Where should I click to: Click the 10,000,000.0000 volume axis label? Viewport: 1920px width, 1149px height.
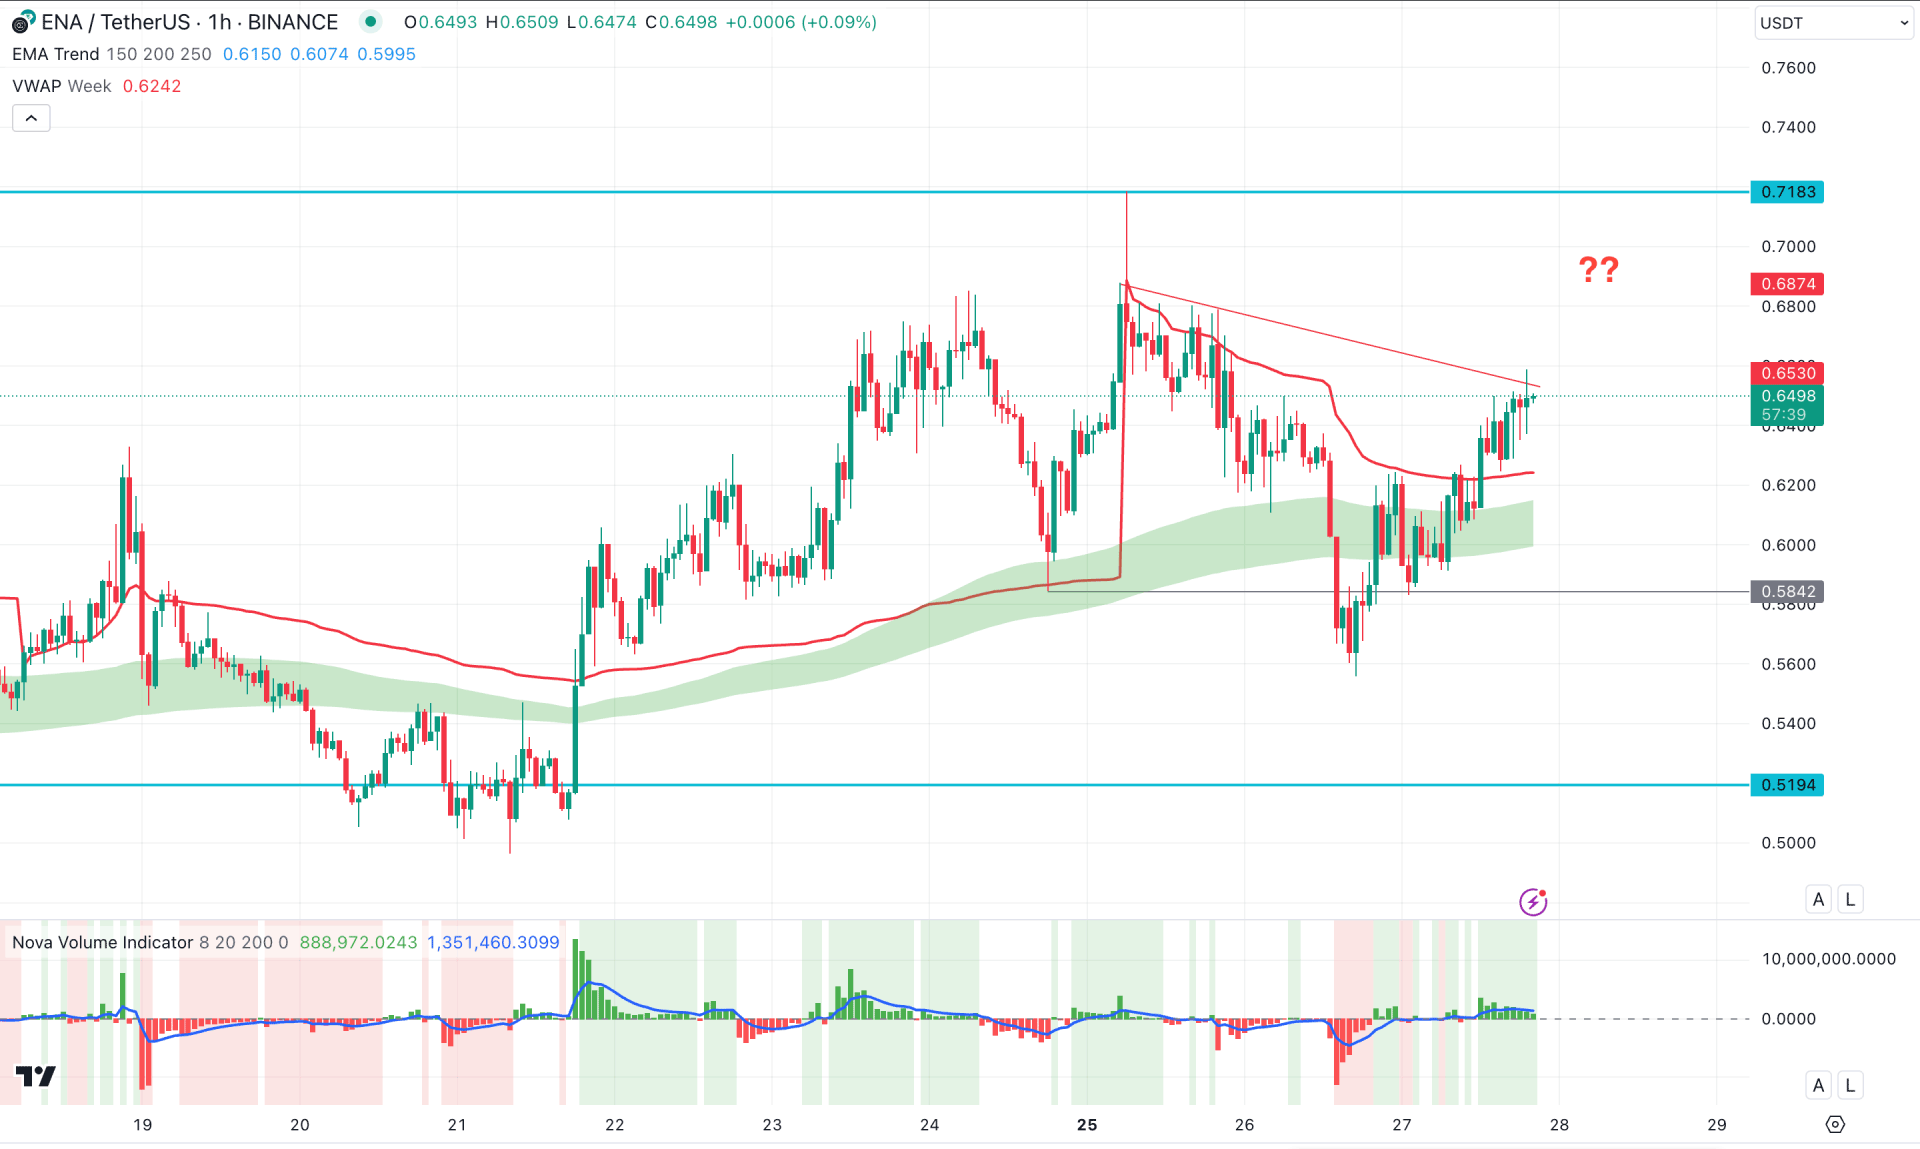tap(1828, 959)
